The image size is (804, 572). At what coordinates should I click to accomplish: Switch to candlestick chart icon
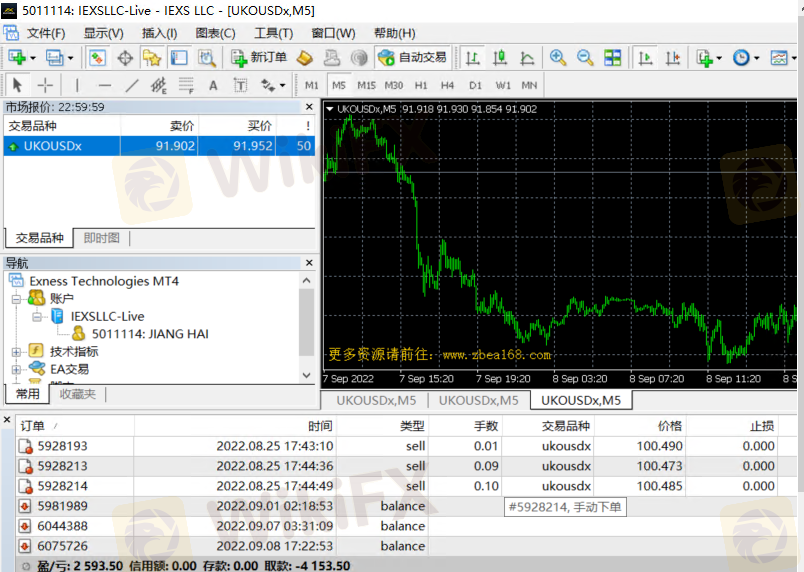click(x=499, y=58)
